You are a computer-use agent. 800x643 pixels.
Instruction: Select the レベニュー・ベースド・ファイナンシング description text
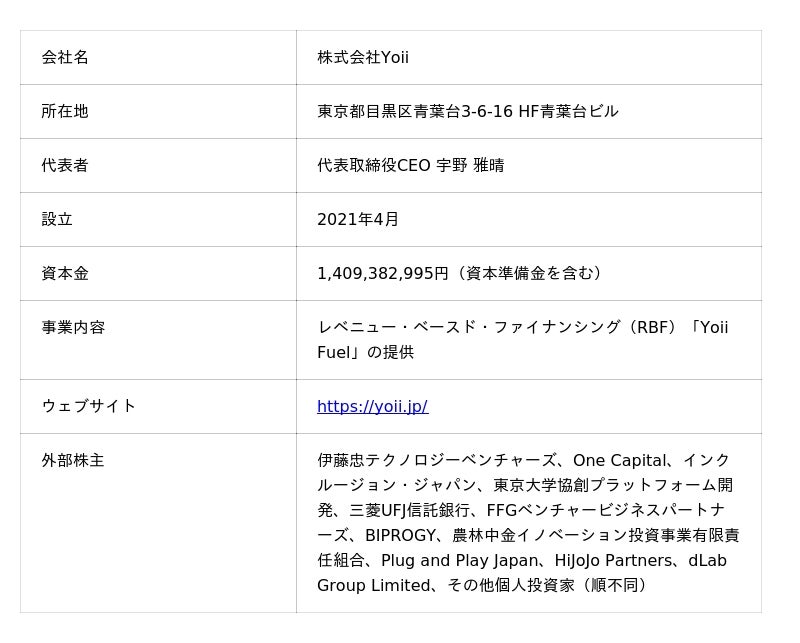tap(469, 328)
